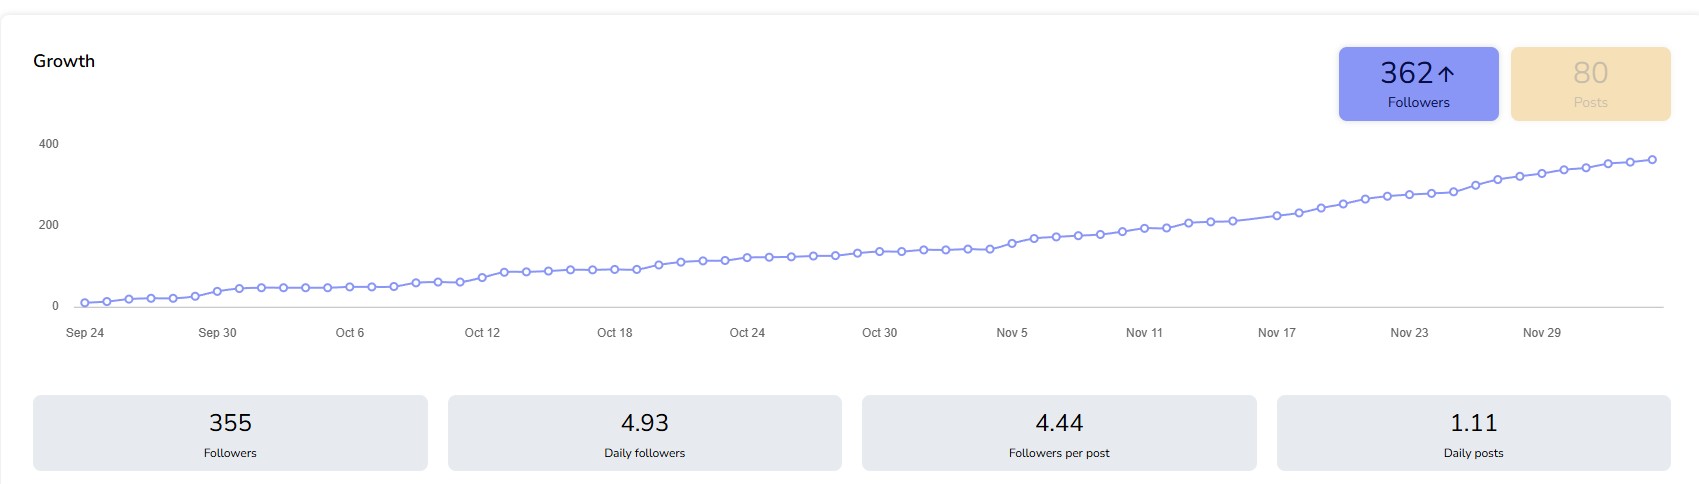Click the up arrow beside 362

(1446, 73)
